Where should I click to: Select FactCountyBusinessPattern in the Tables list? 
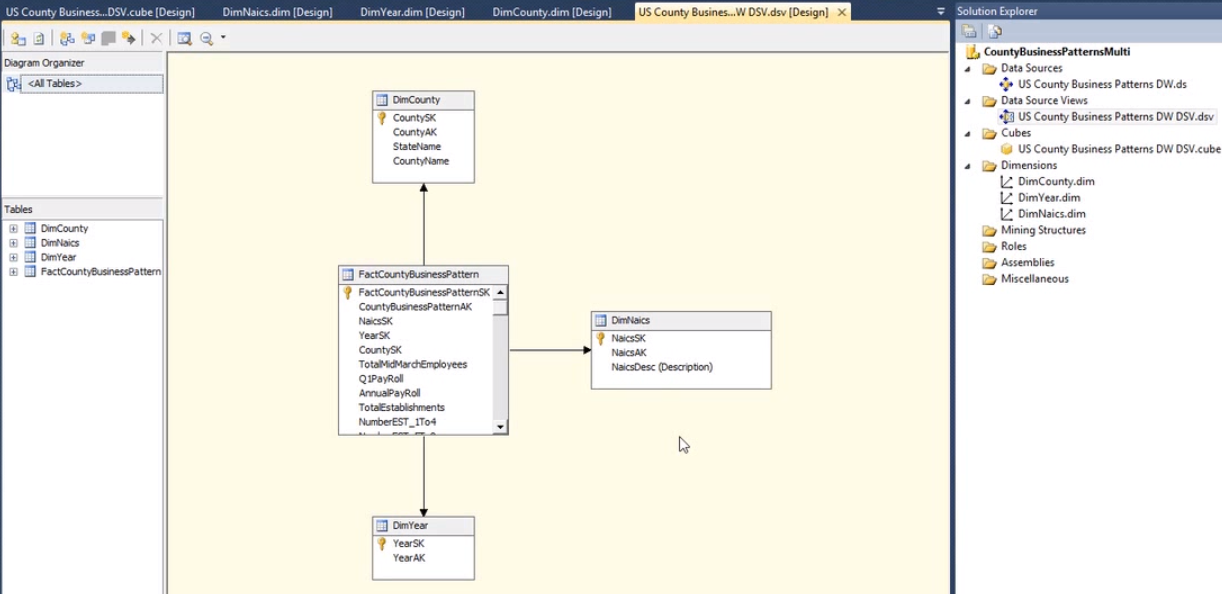click(100, 270)
